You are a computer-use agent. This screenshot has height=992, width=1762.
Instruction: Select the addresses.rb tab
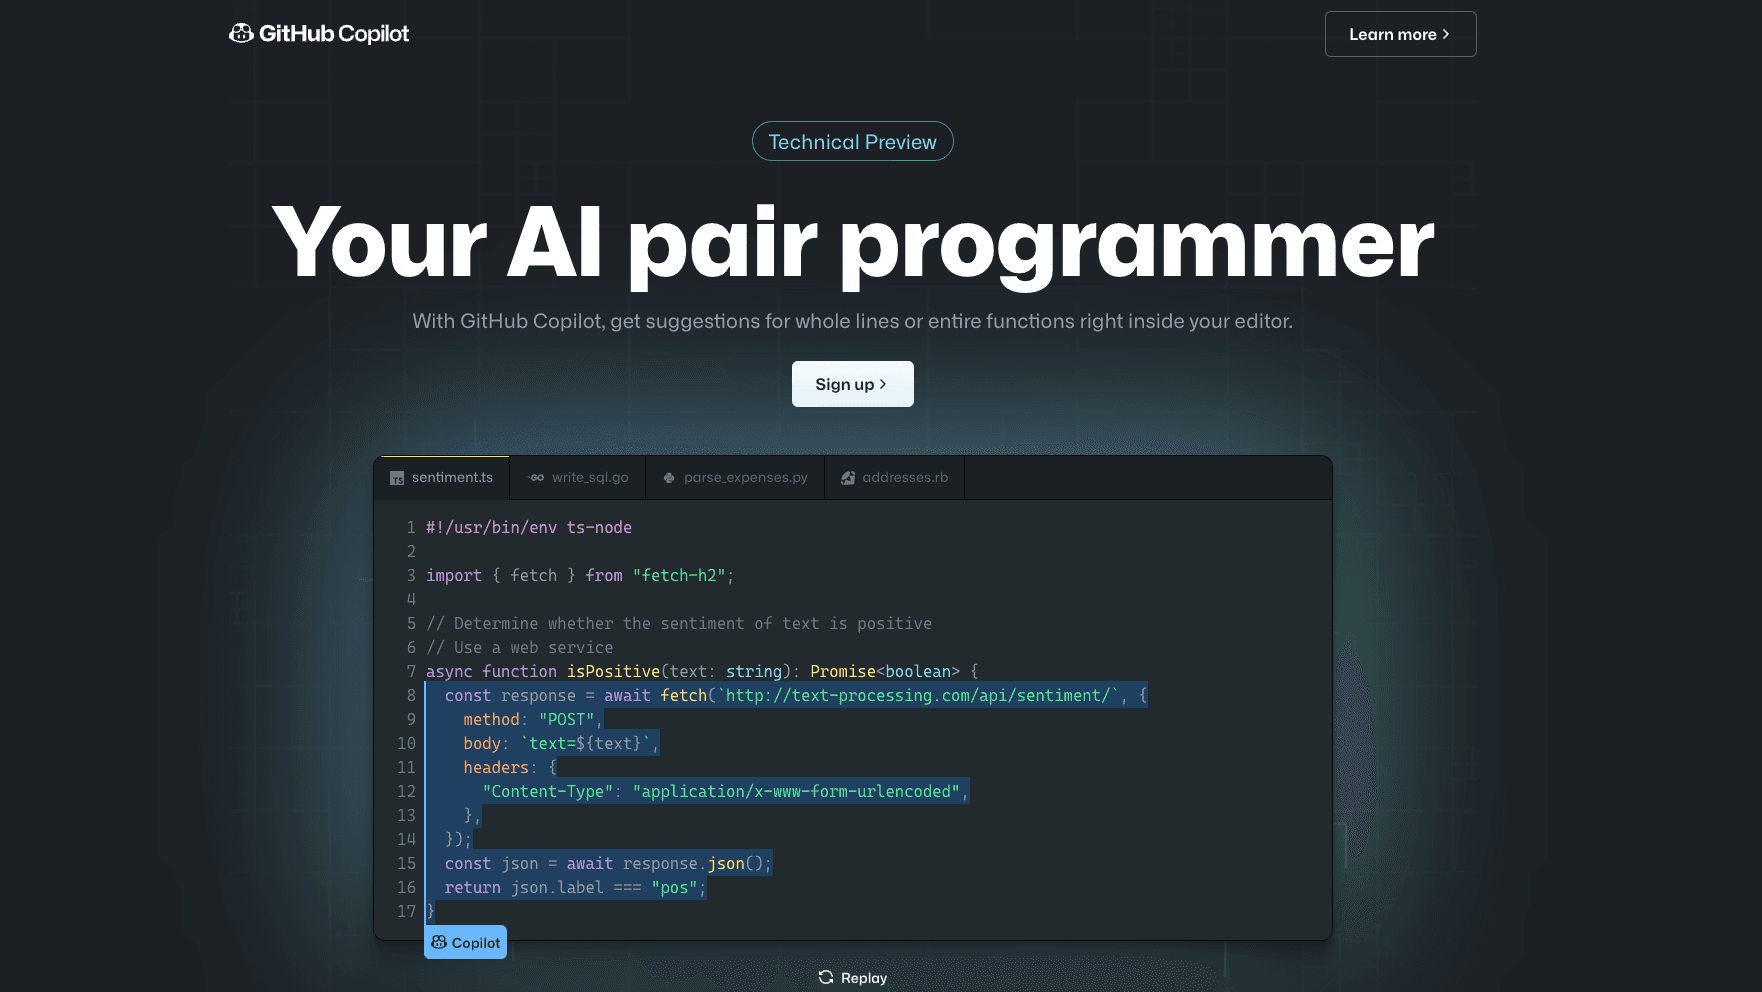[x=904, y=478]
